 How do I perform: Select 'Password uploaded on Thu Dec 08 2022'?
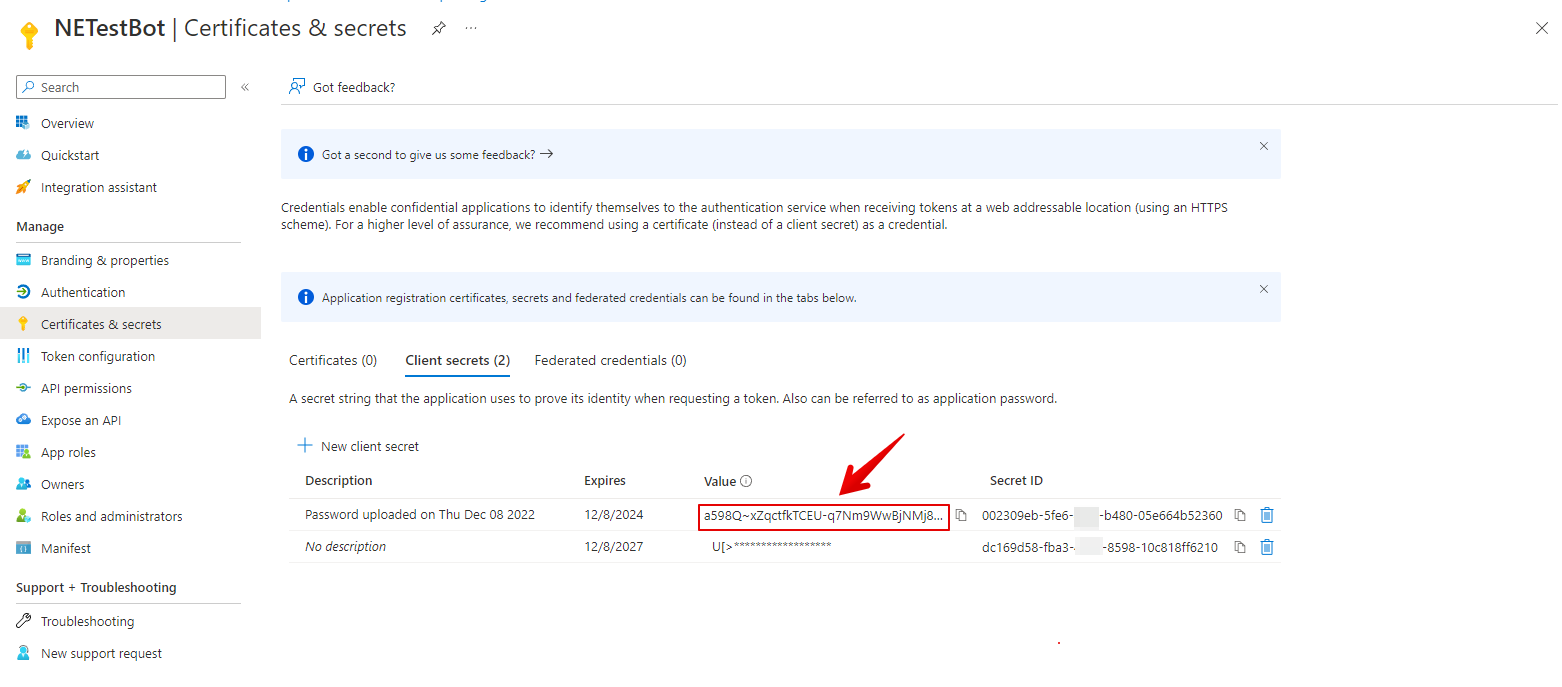[420, 515]
